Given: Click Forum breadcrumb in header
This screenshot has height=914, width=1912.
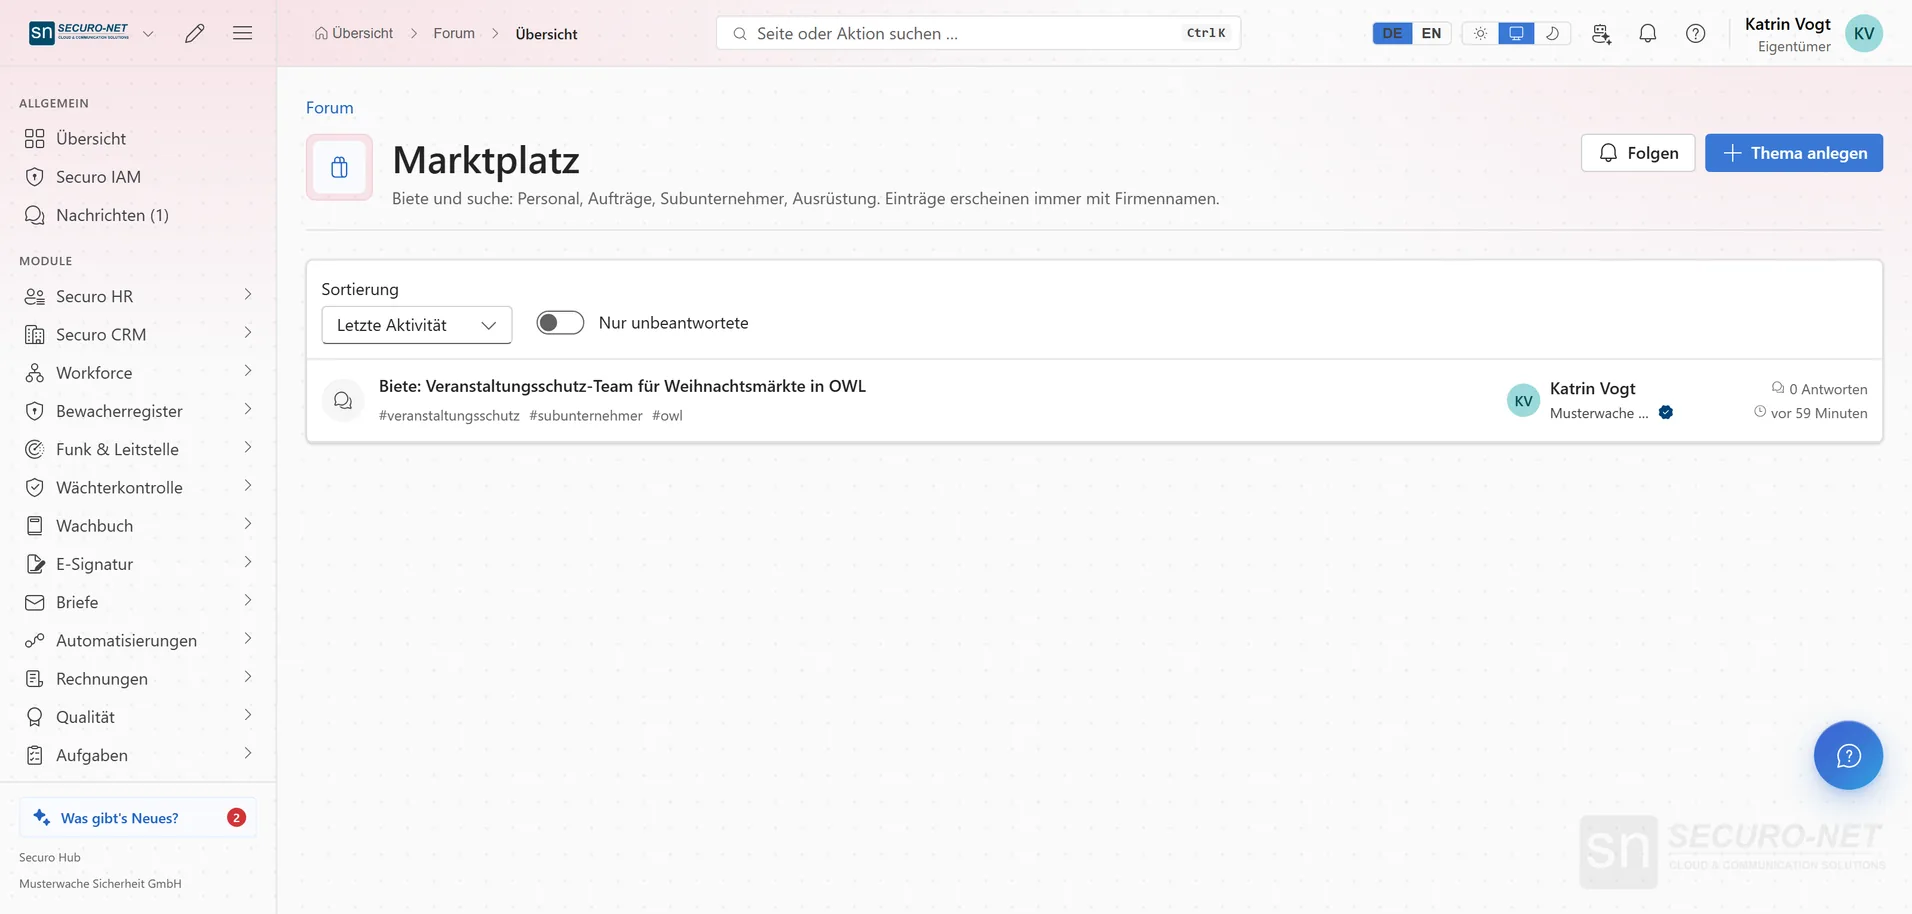Looking at the screenshot, I should 454,33.
